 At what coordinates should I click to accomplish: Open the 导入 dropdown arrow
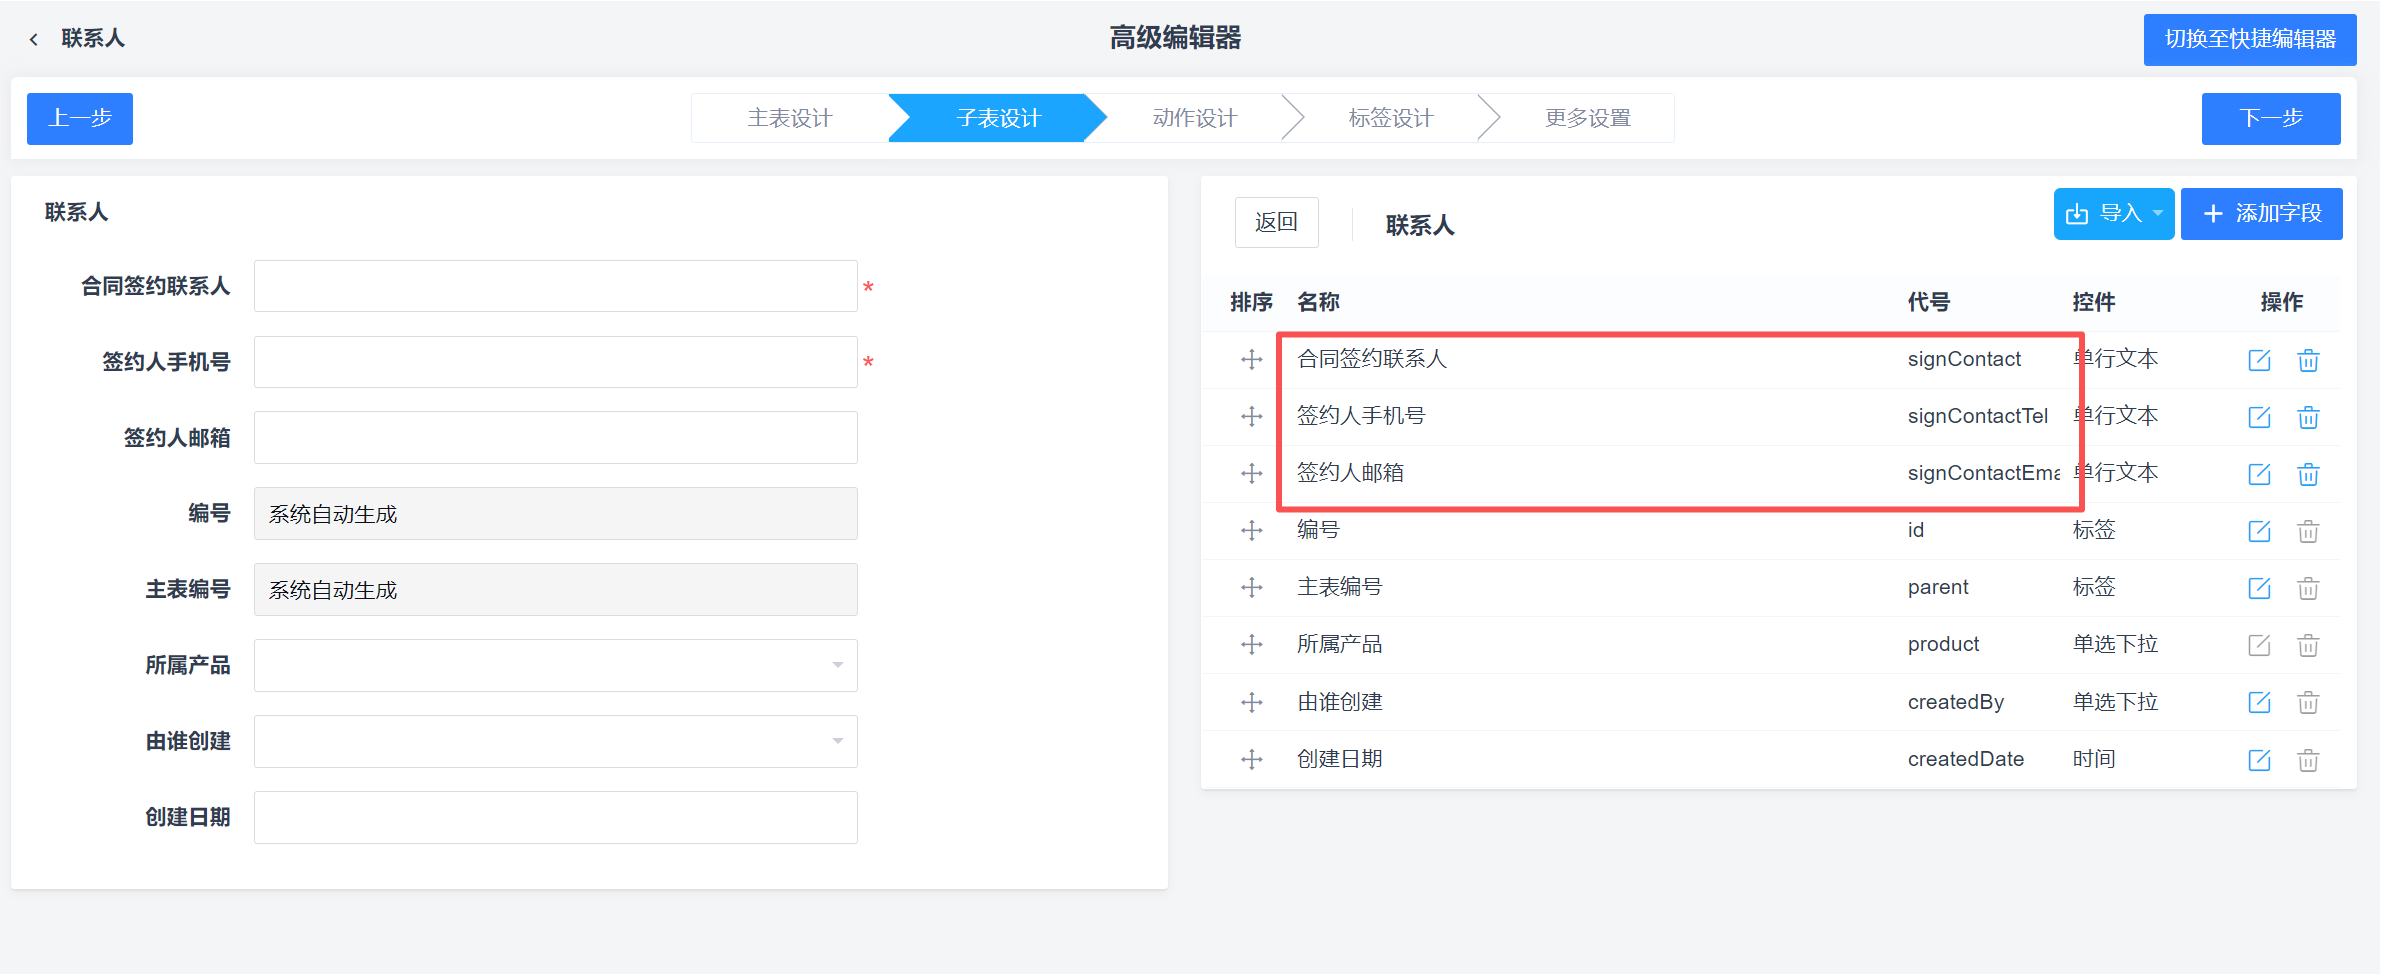tap(2158, 213)
